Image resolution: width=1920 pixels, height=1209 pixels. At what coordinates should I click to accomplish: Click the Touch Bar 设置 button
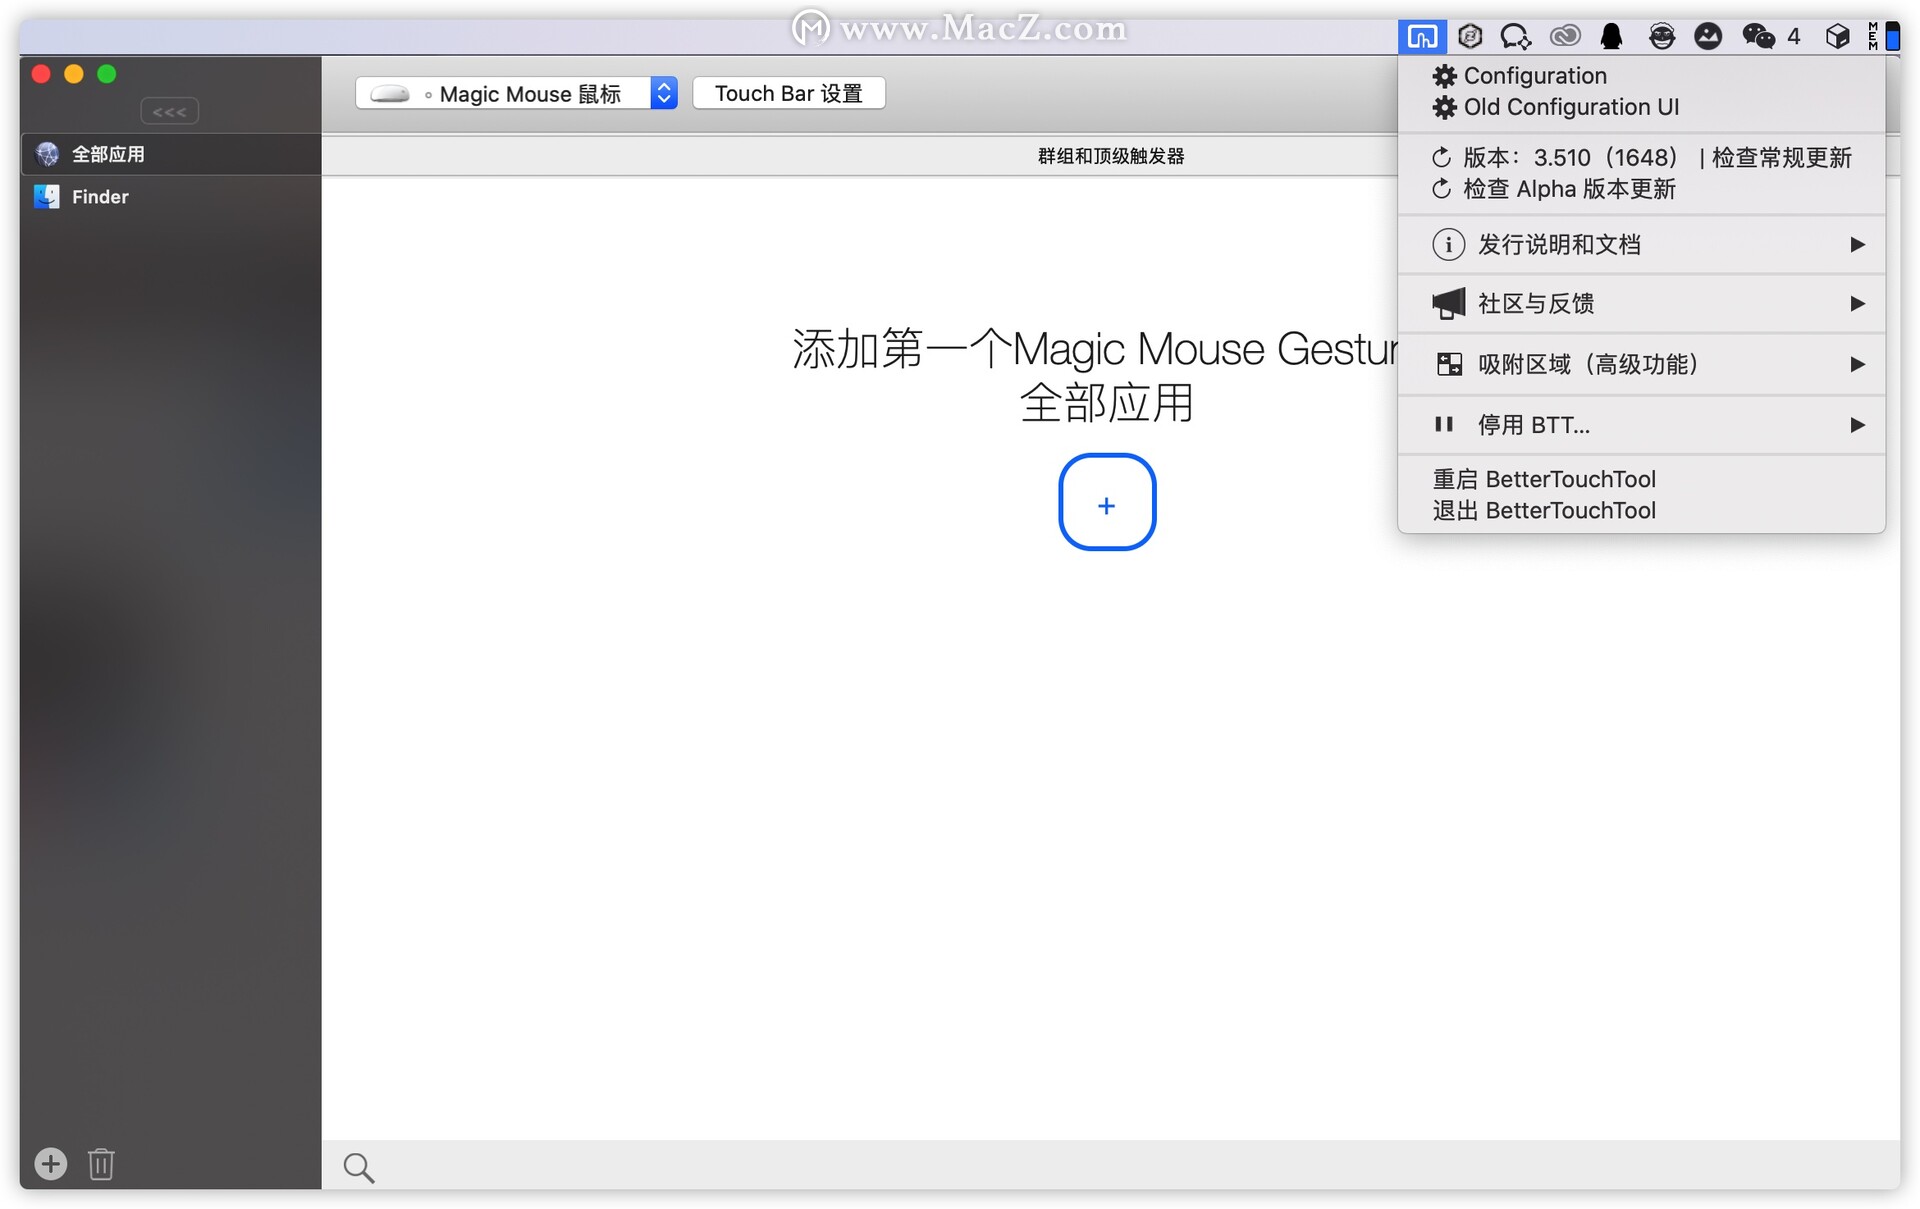pyautogui.click(x=788, y=93)
